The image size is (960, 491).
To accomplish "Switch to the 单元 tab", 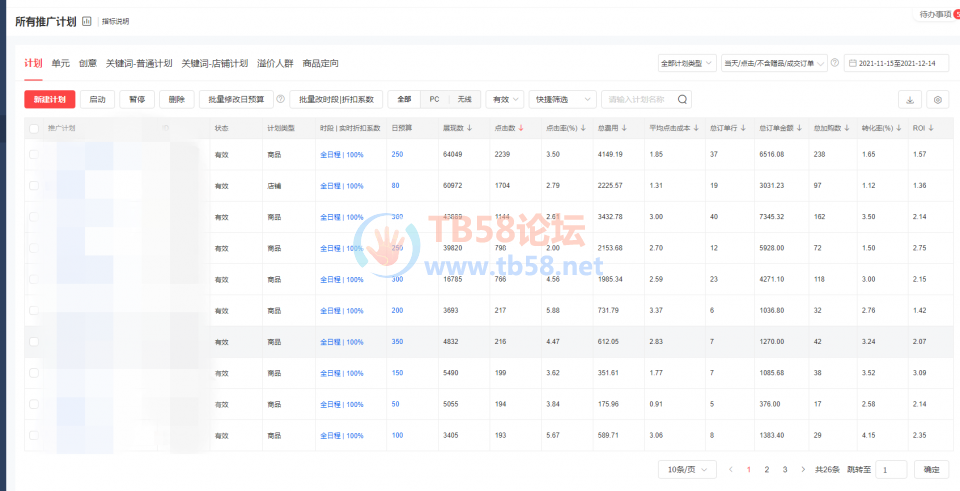I will [61, 63].
